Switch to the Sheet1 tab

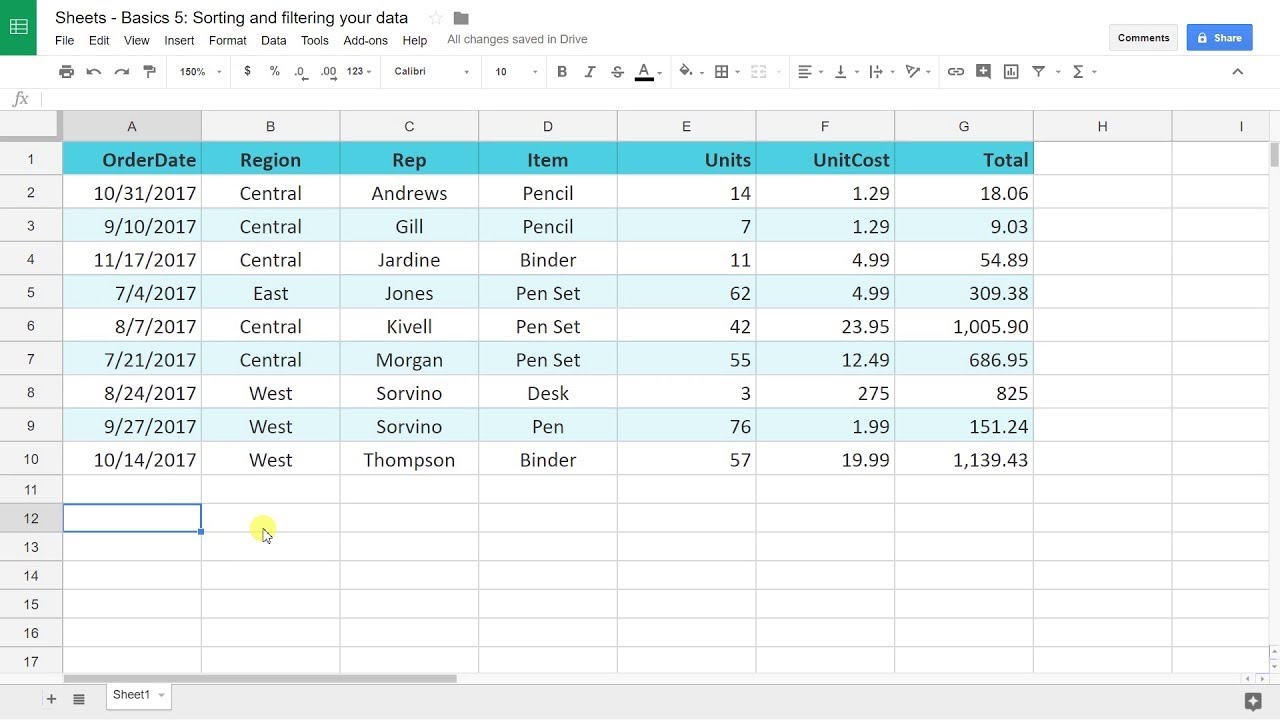pyautogui.click(x=131, y=695)
